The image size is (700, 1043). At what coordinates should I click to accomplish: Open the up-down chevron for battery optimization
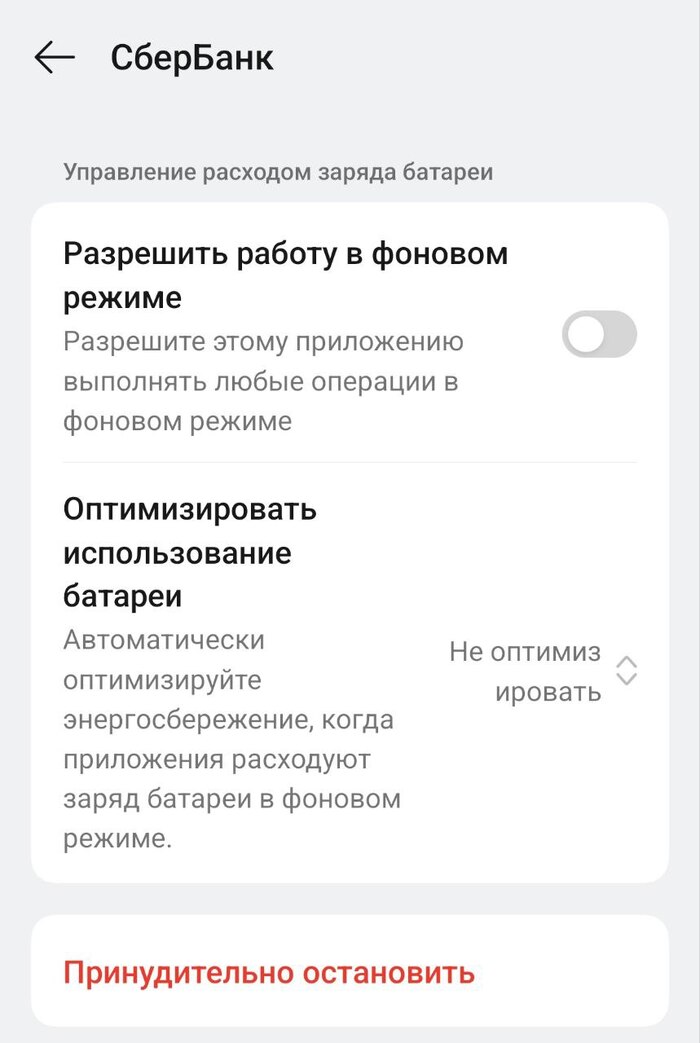point(626,671)
